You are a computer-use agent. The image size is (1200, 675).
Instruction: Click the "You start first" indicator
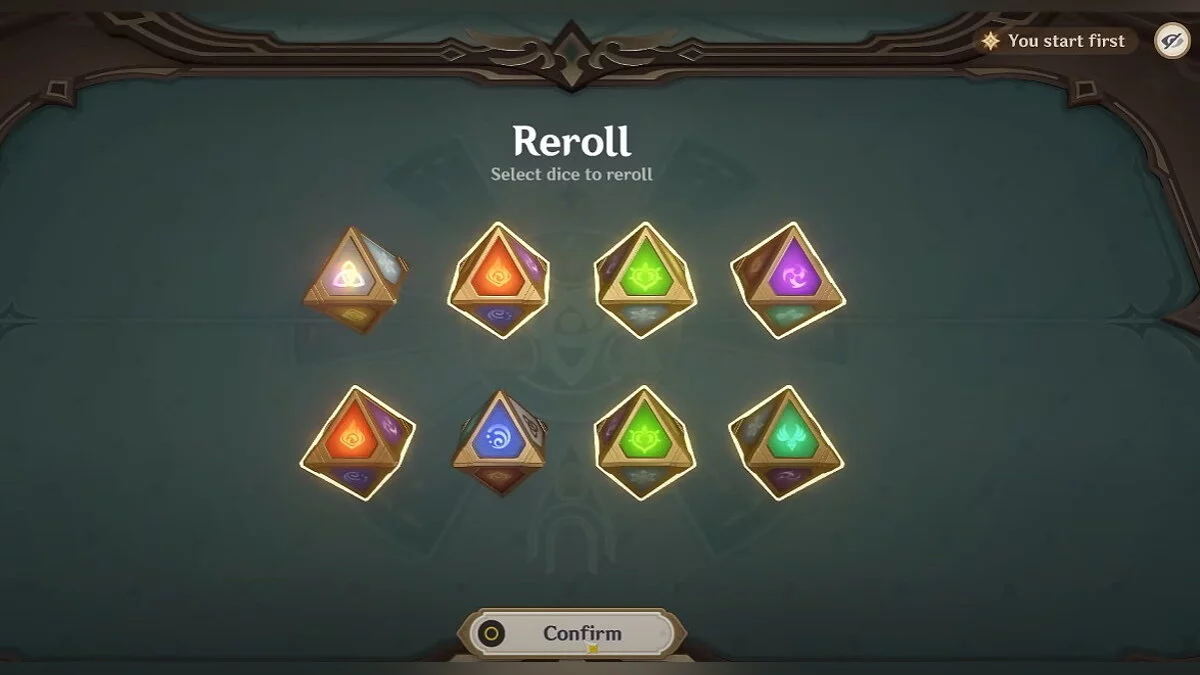(1056, 41)
